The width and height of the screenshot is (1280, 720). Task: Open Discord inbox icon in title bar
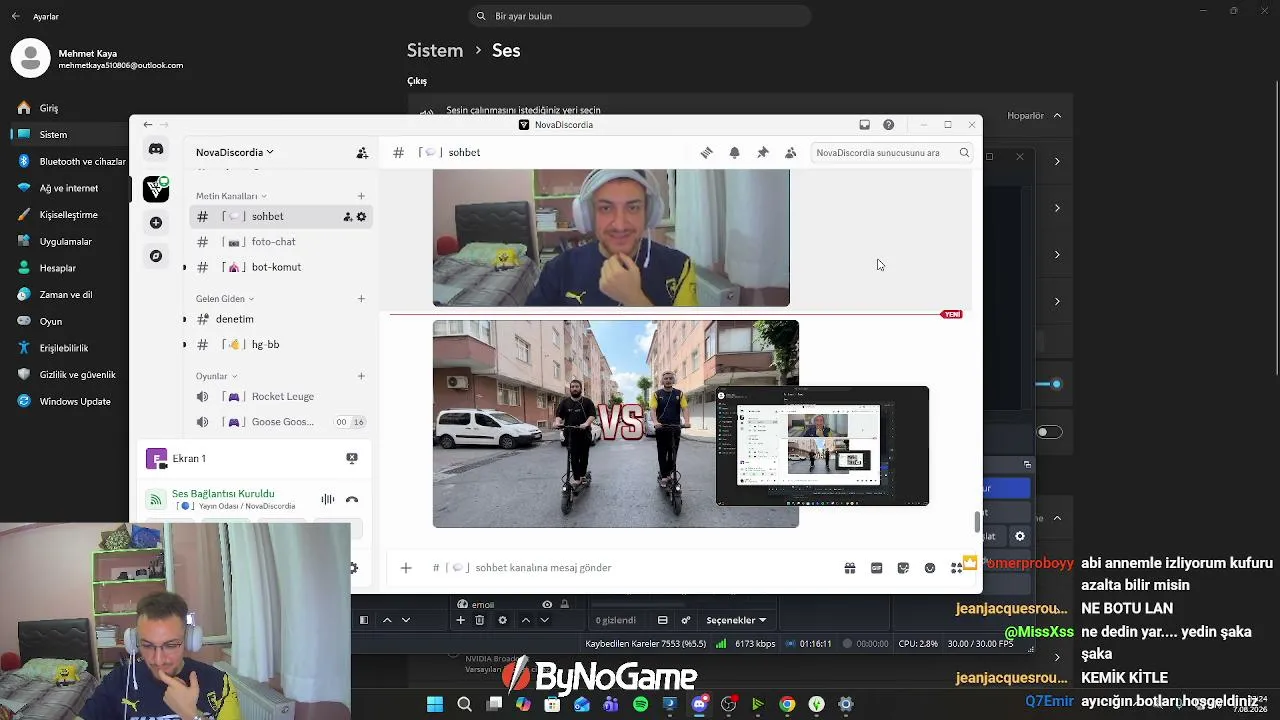[x=864, y=125]
